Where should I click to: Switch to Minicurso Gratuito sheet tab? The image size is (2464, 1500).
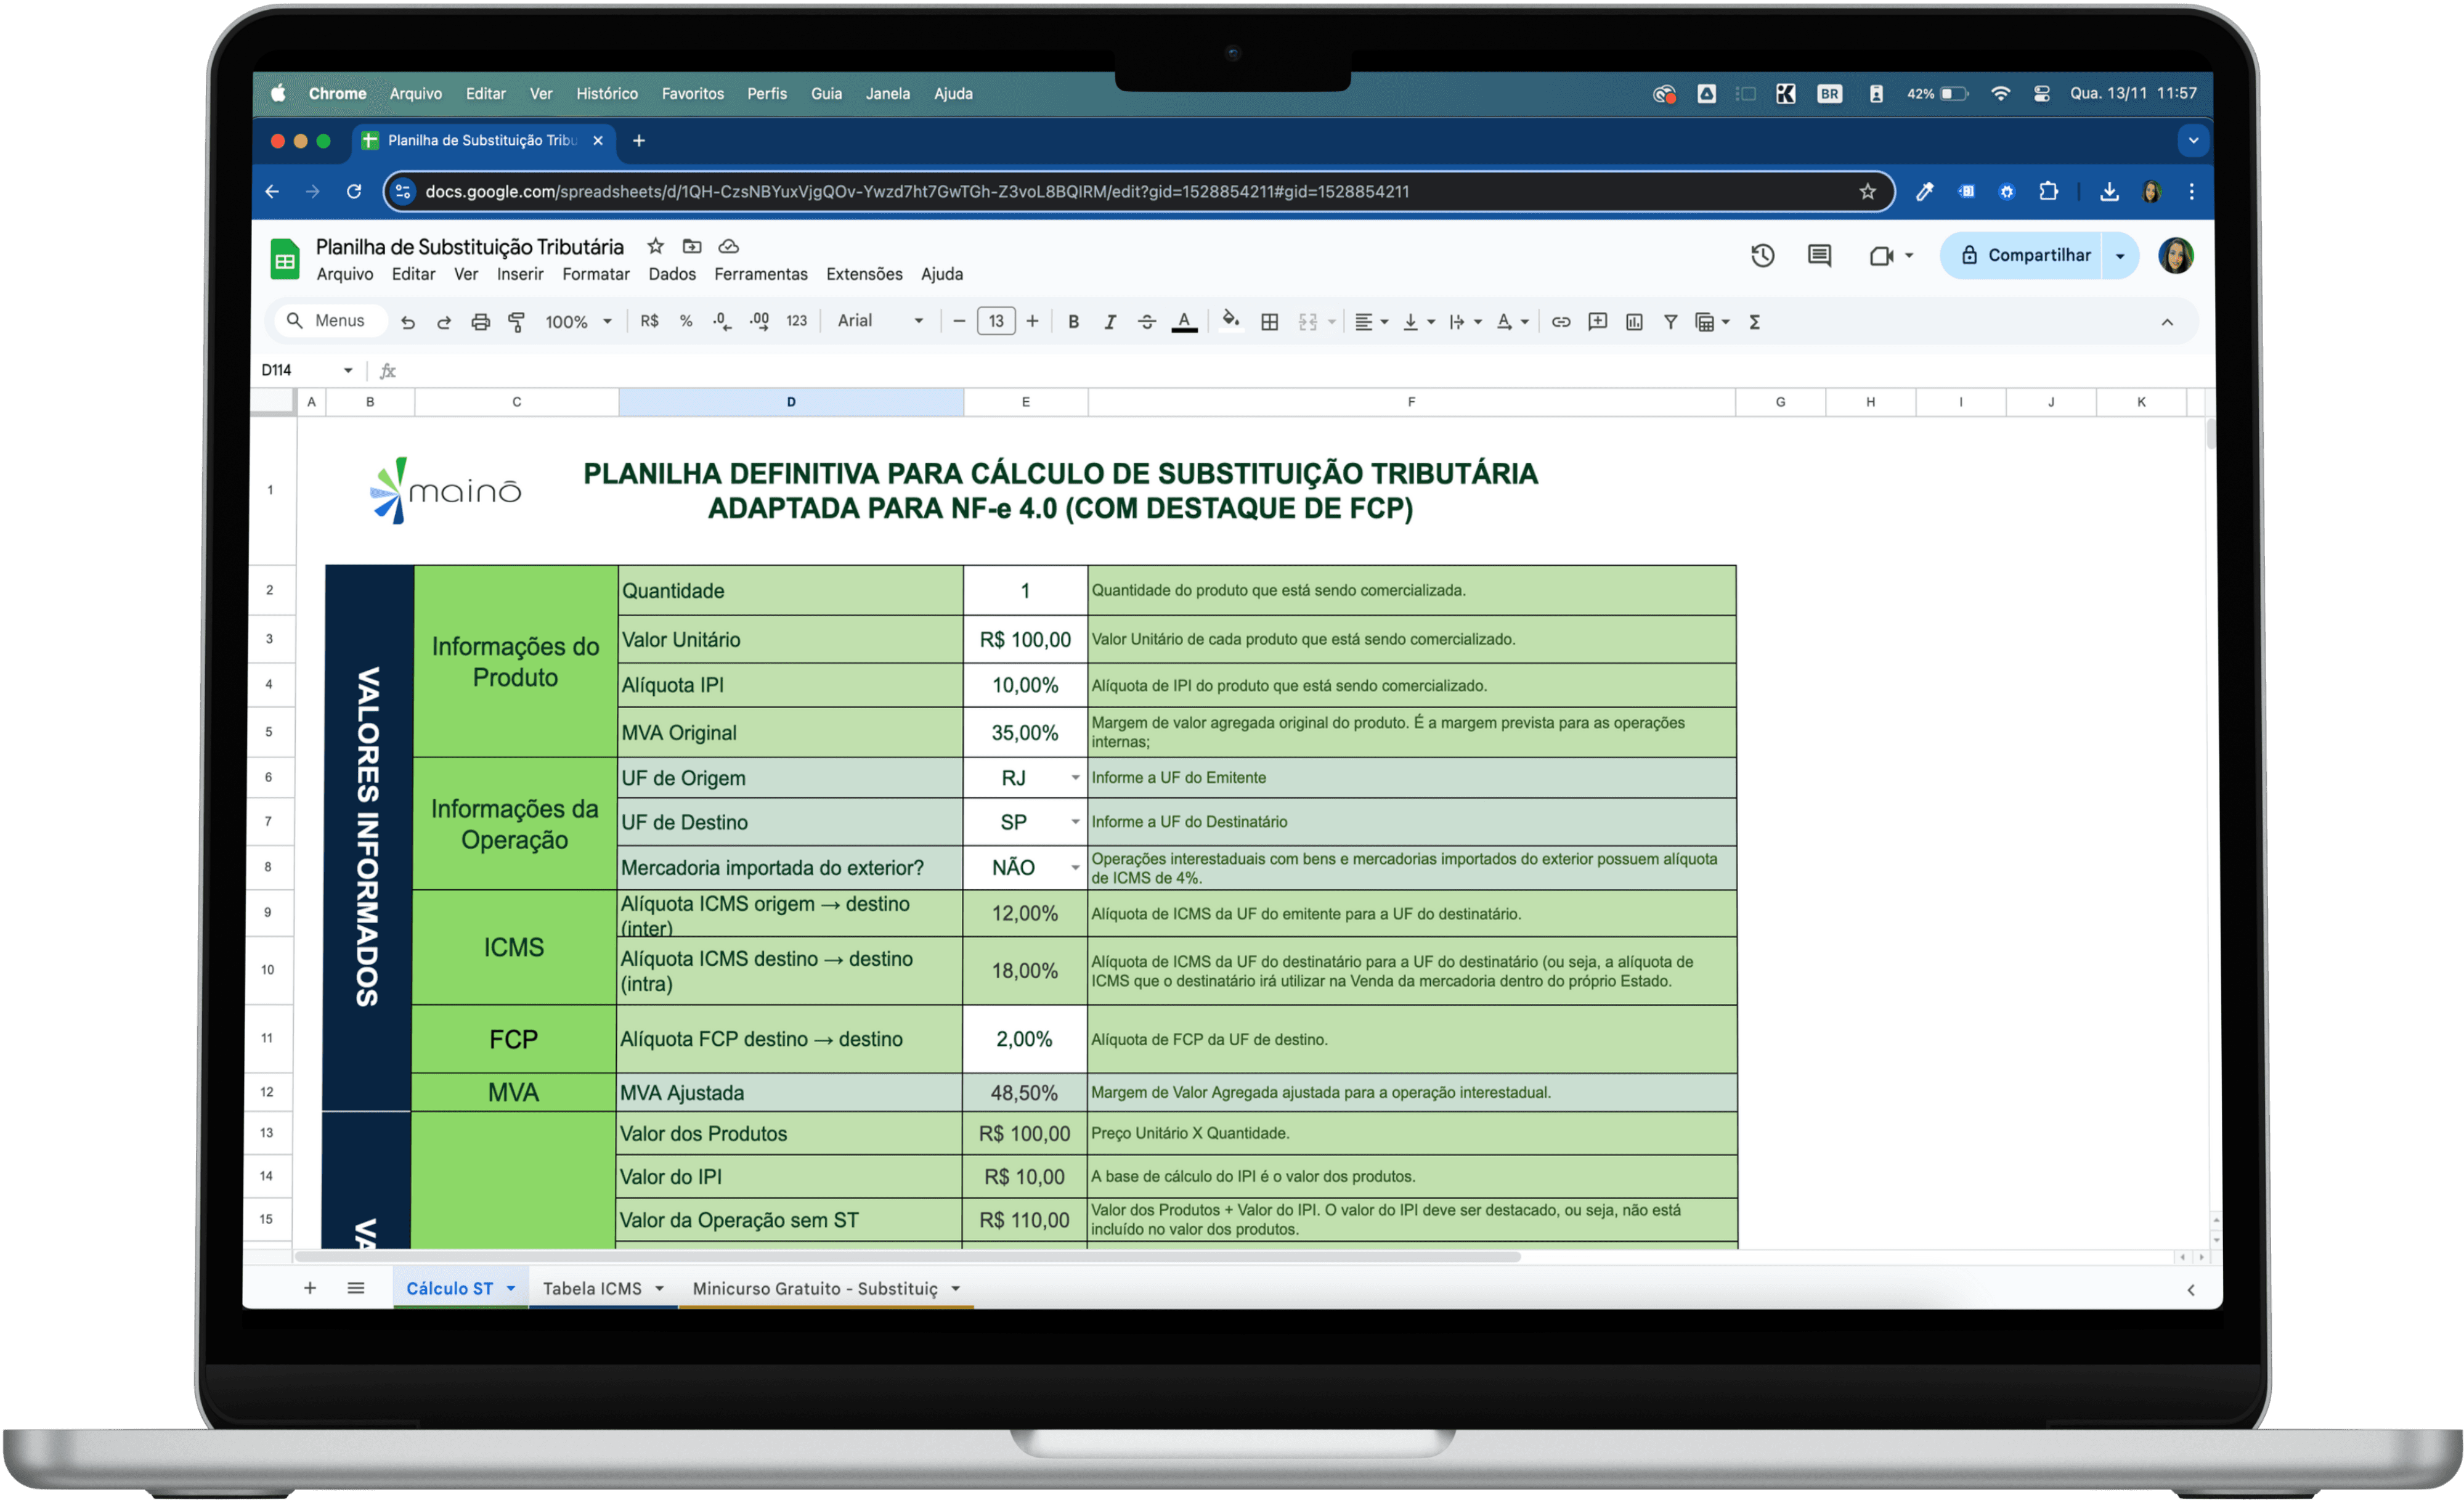click(x=826, y=1288)
